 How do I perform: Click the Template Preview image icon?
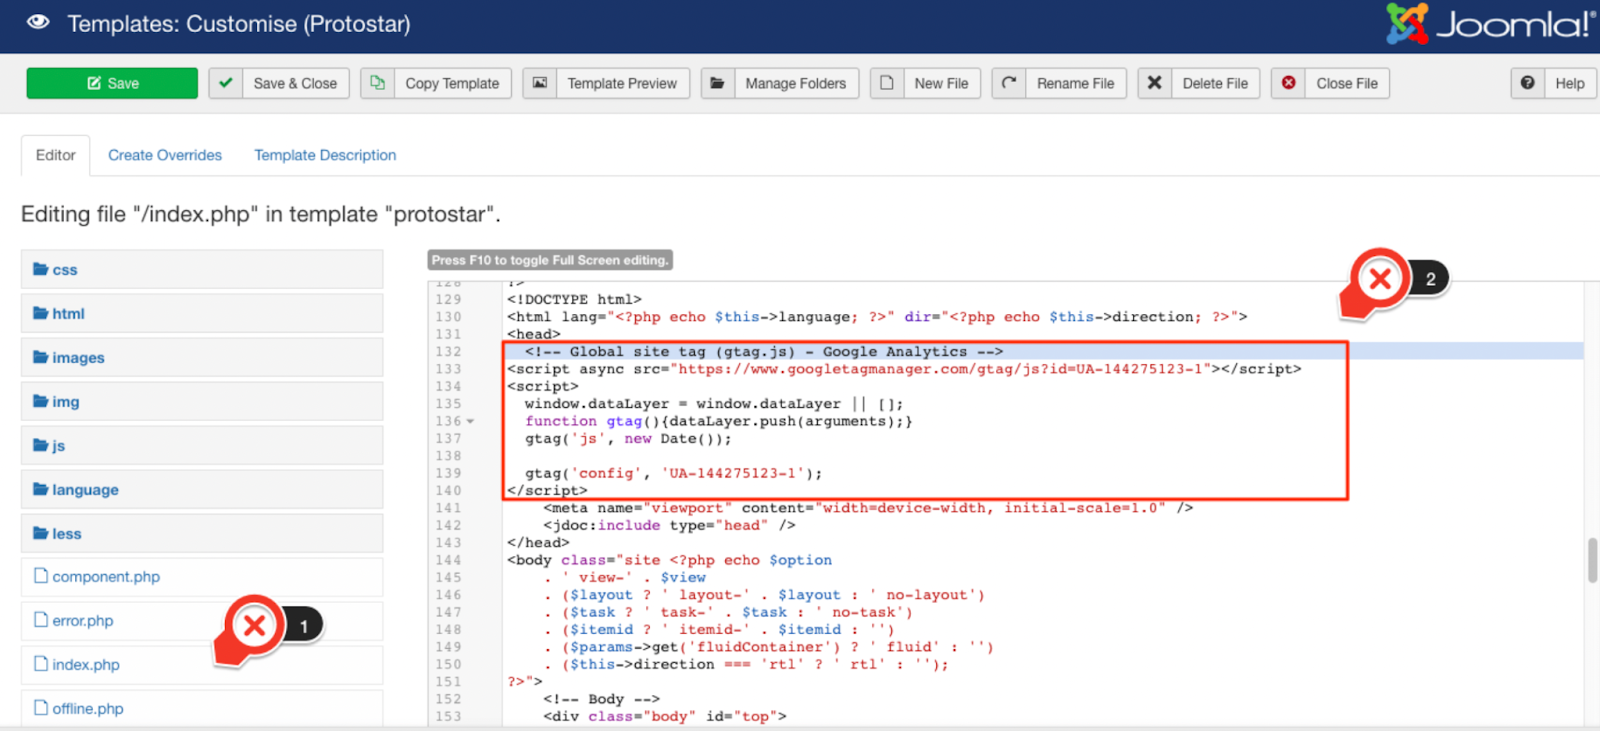(x=540, y=83)
